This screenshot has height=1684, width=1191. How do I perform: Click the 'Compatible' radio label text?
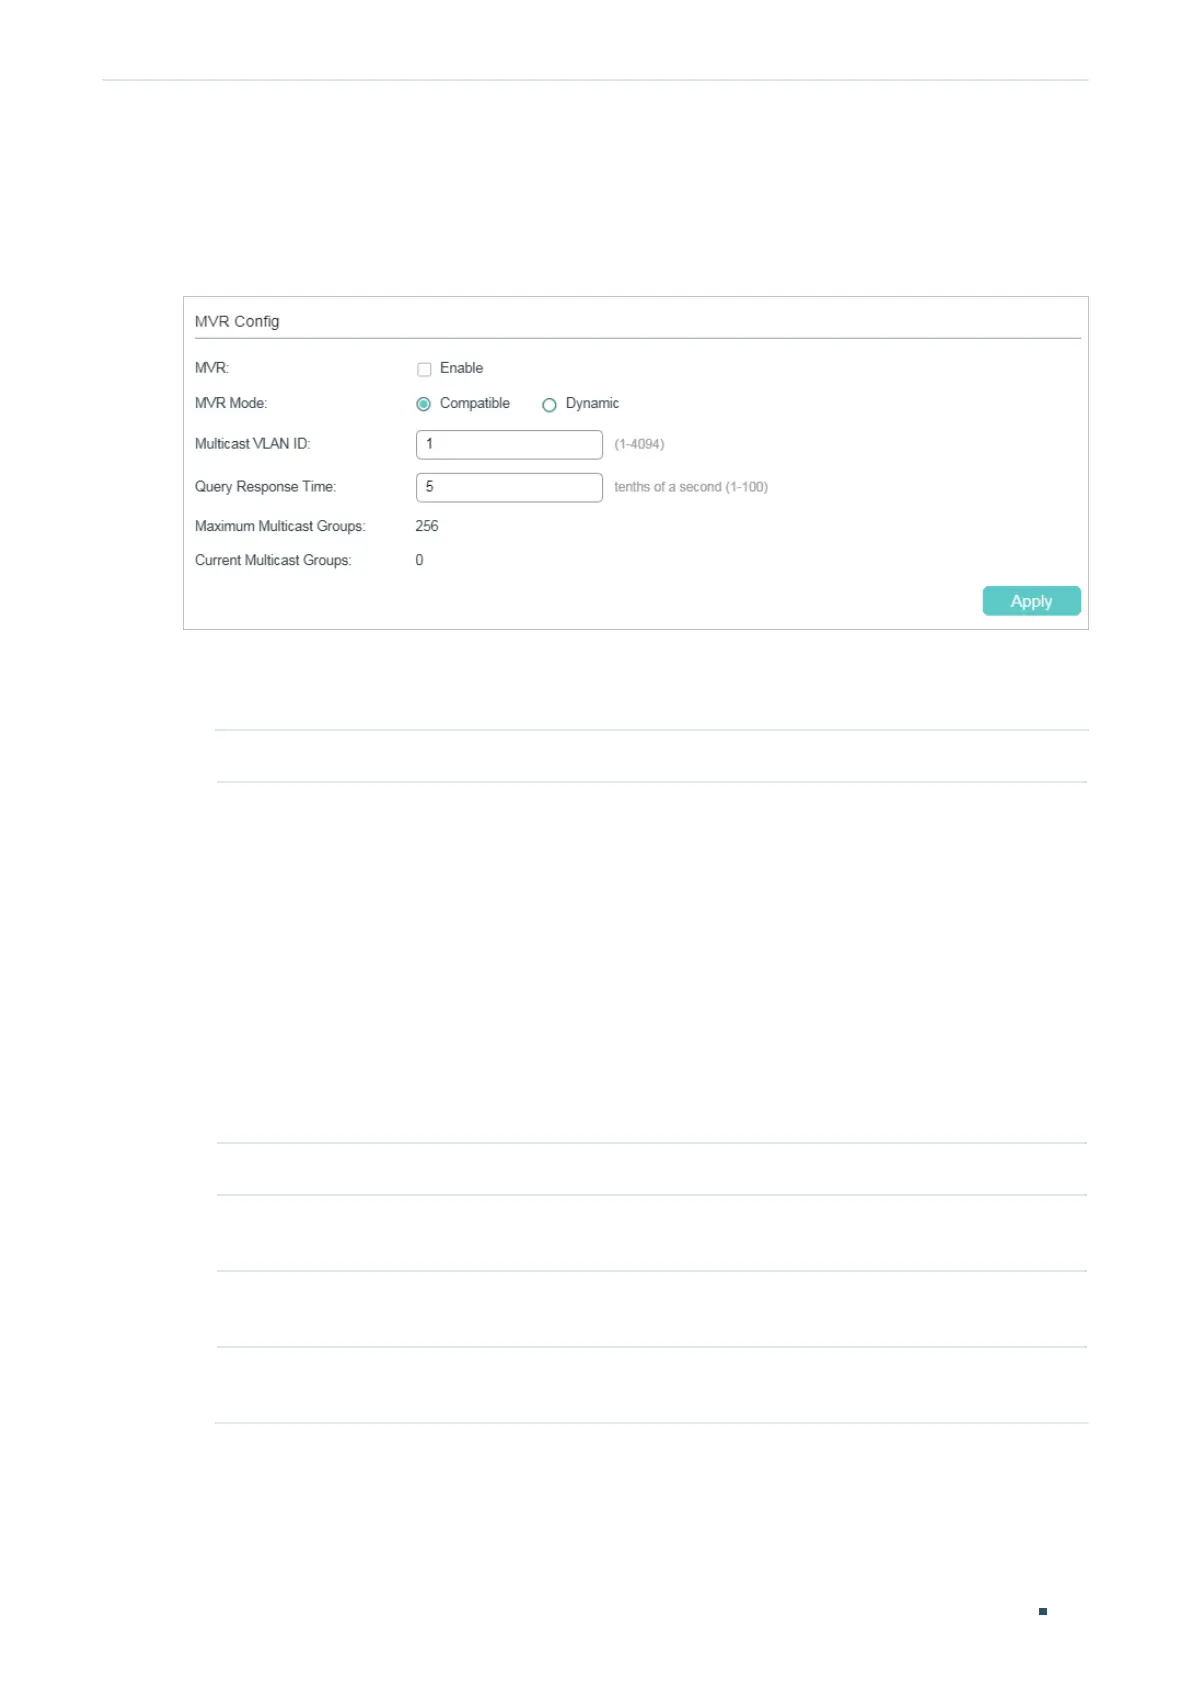click(x=475, y=403)
